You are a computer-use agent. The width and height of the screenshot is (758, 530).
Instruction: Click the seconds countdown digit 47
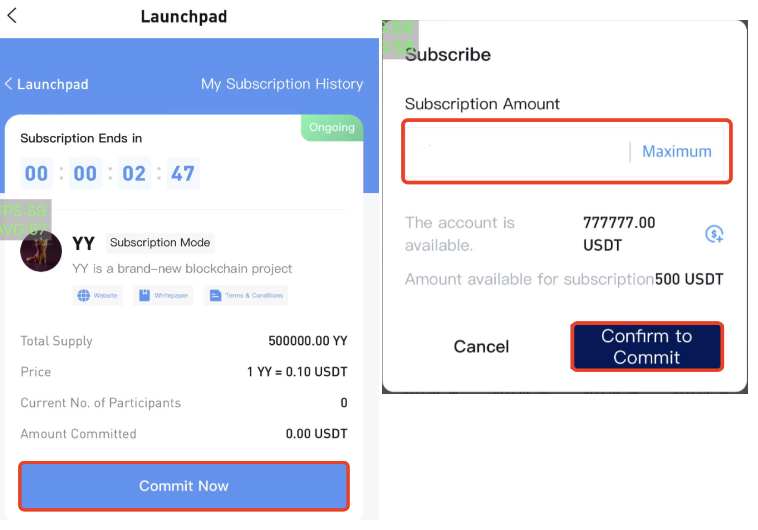pos(183,173)
